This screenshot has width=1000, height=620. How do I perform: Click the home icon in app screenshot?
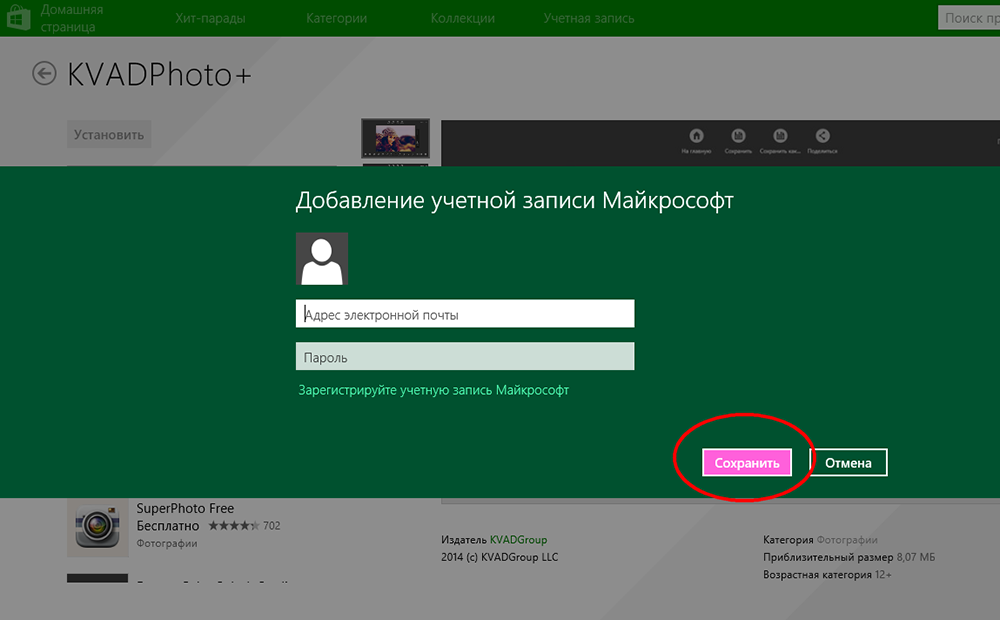pos(696,135)
